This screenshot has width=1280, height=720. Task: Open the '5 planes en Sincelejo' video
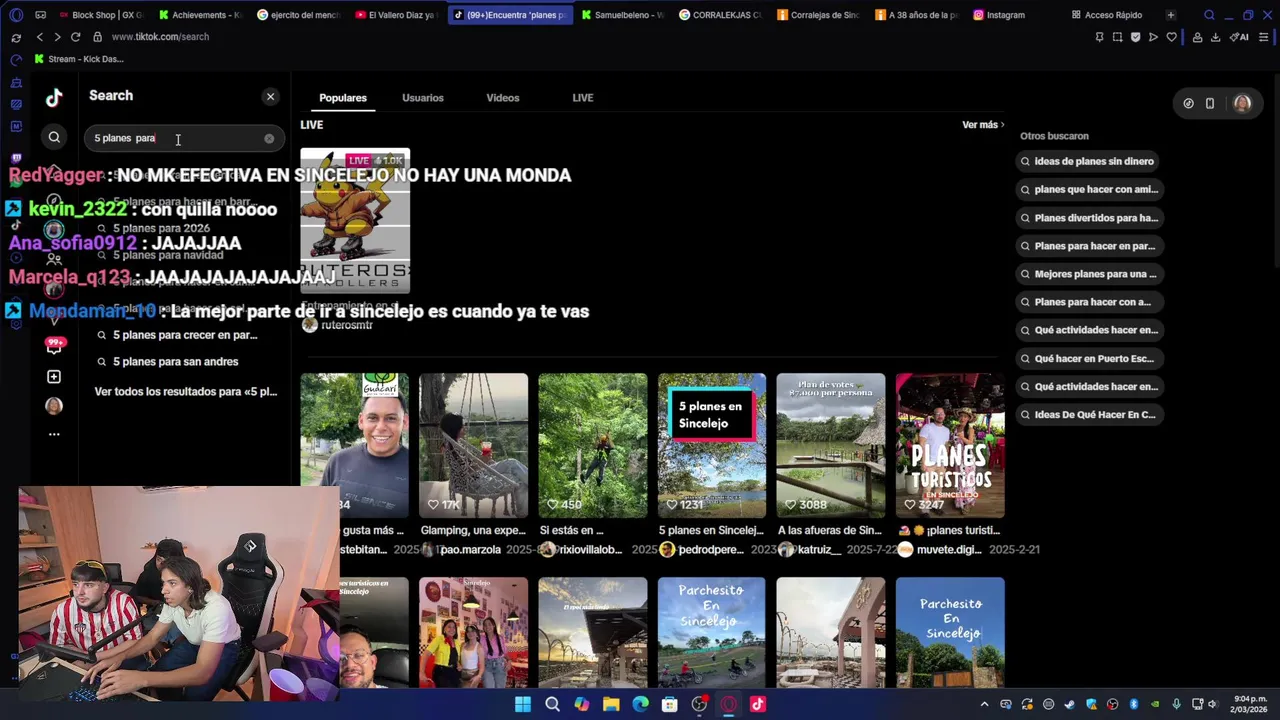point(712,446)
